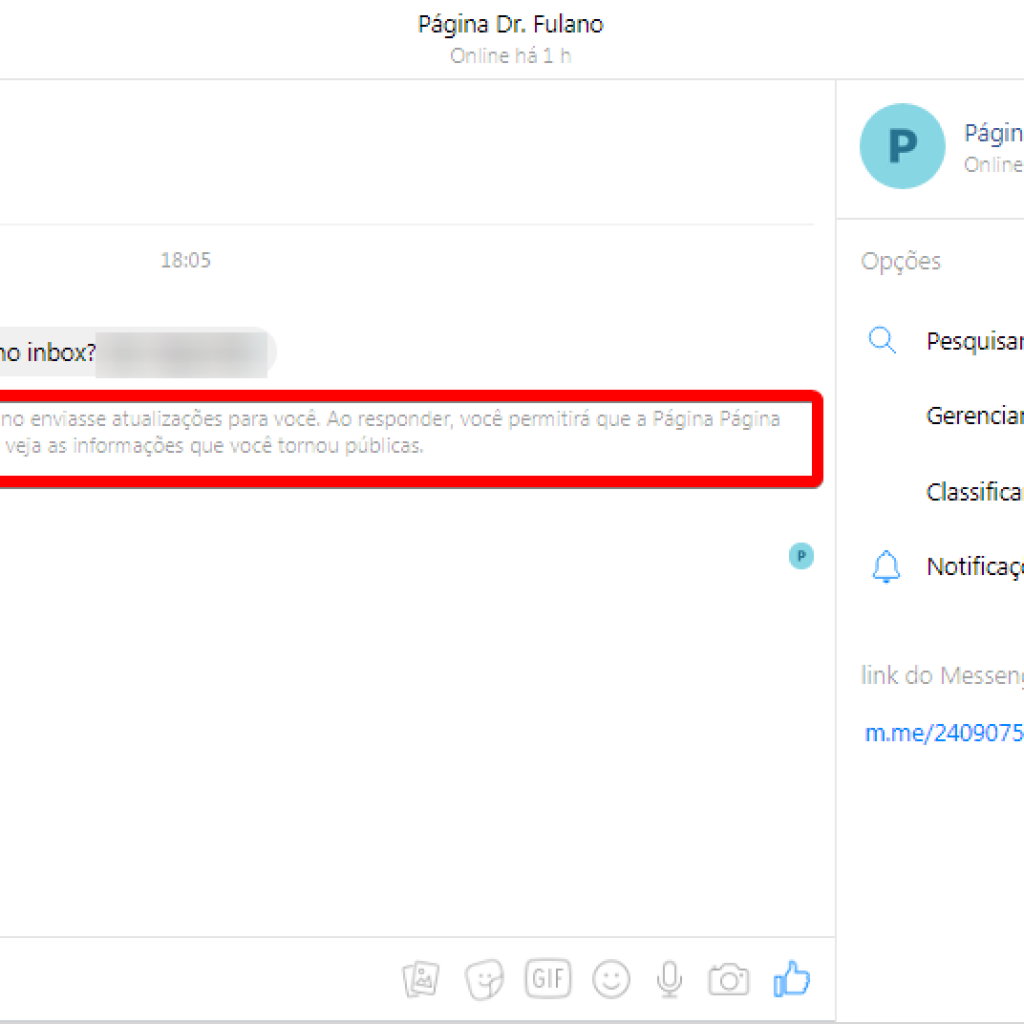Record voice clip with microphone icon

coord(669,979)
